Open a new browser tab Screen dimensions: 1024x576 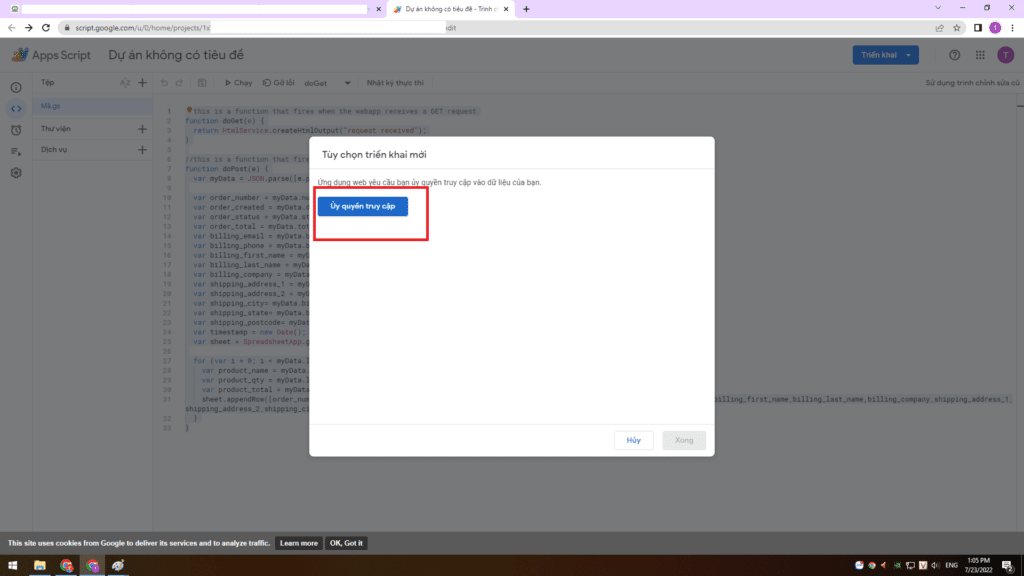click(526, 9)
